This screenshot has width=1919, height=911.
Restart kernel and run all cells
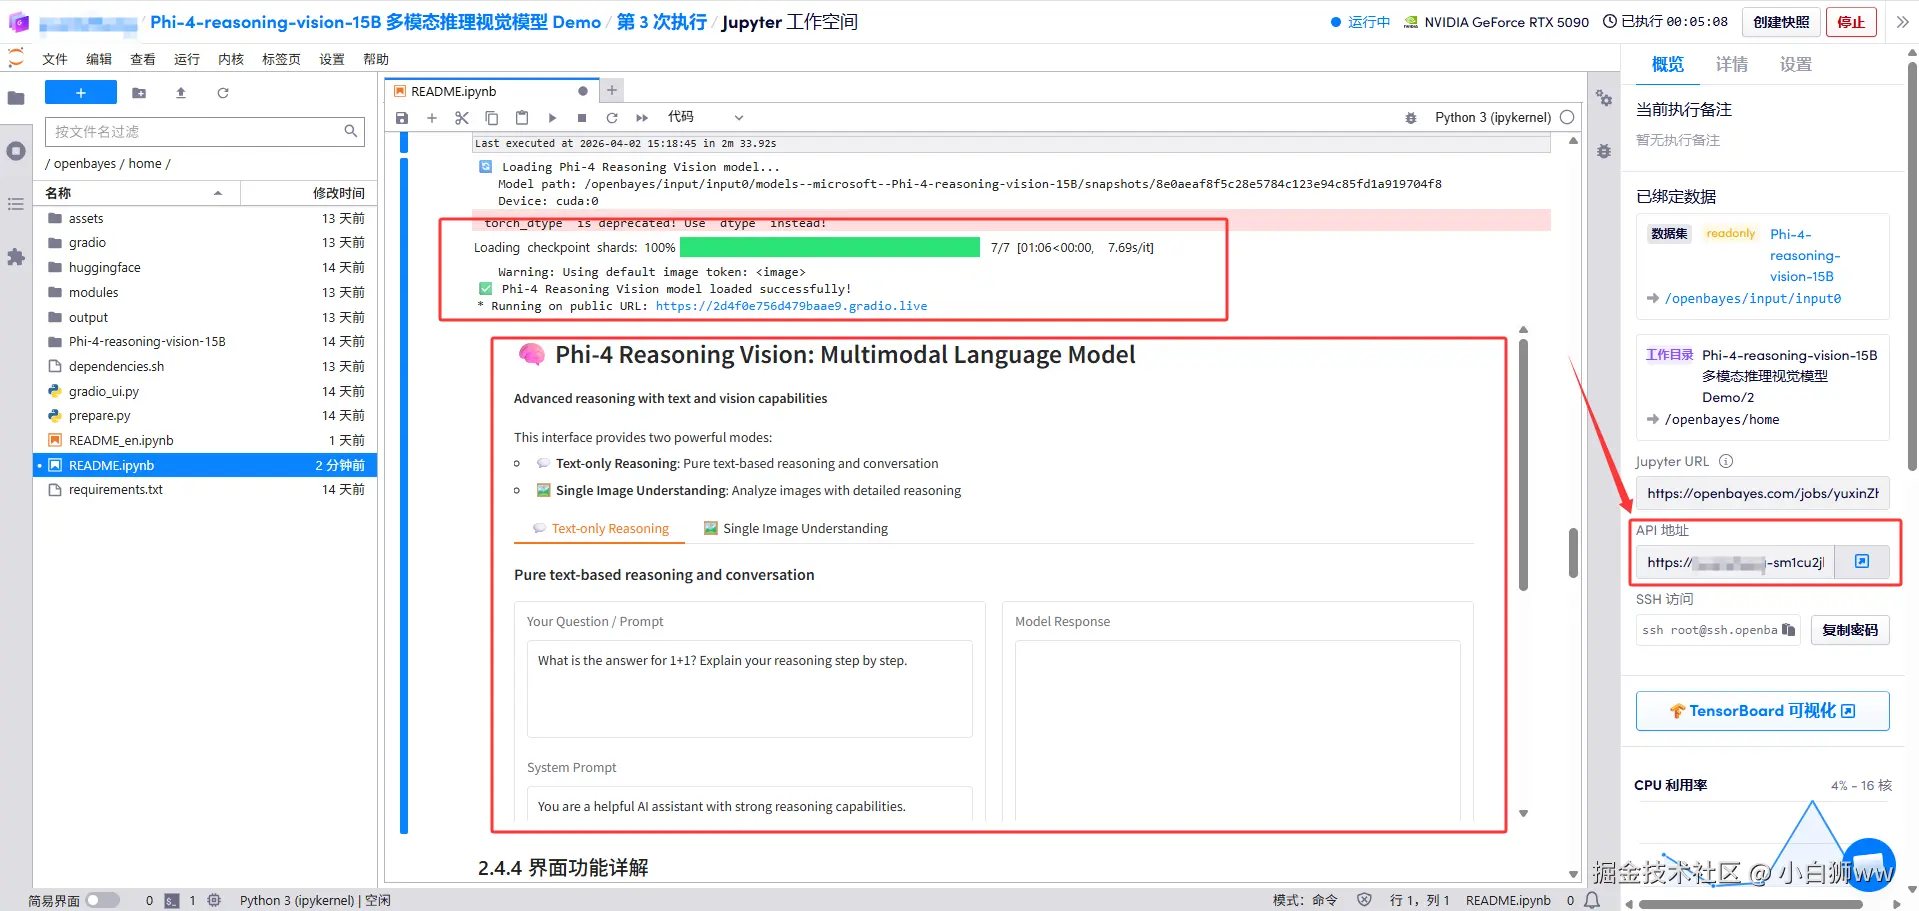642,118
